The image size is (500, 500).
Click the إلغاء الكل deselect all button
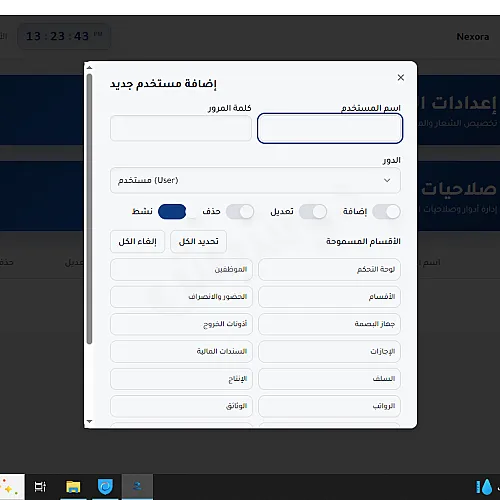coord(137,241)
